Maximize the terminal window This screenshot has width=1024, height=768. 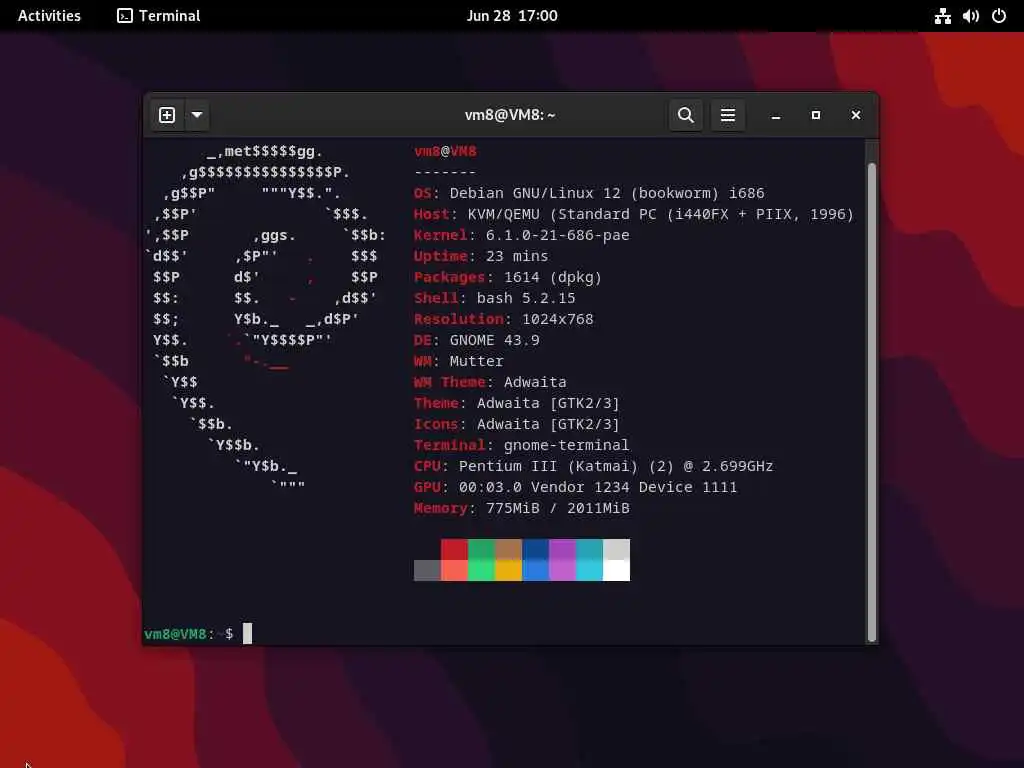tap(816, 115)
